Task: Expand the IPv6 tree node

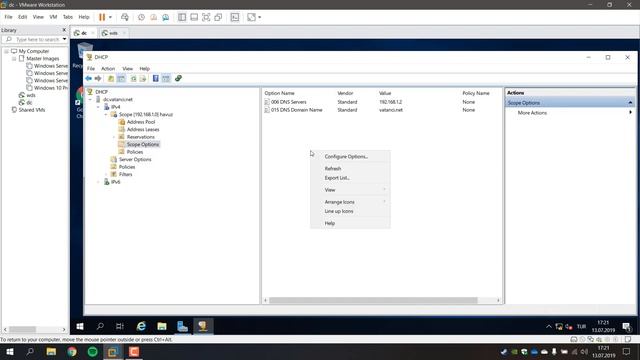Action: (98, 182)
